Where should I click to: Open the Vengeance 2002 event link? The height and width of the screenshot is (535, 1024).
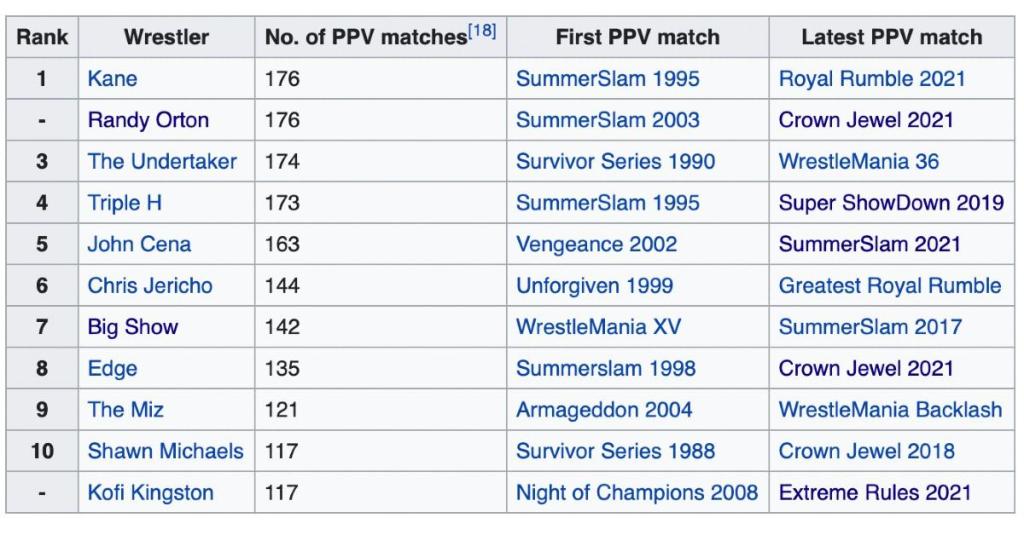tap(596, 244)
